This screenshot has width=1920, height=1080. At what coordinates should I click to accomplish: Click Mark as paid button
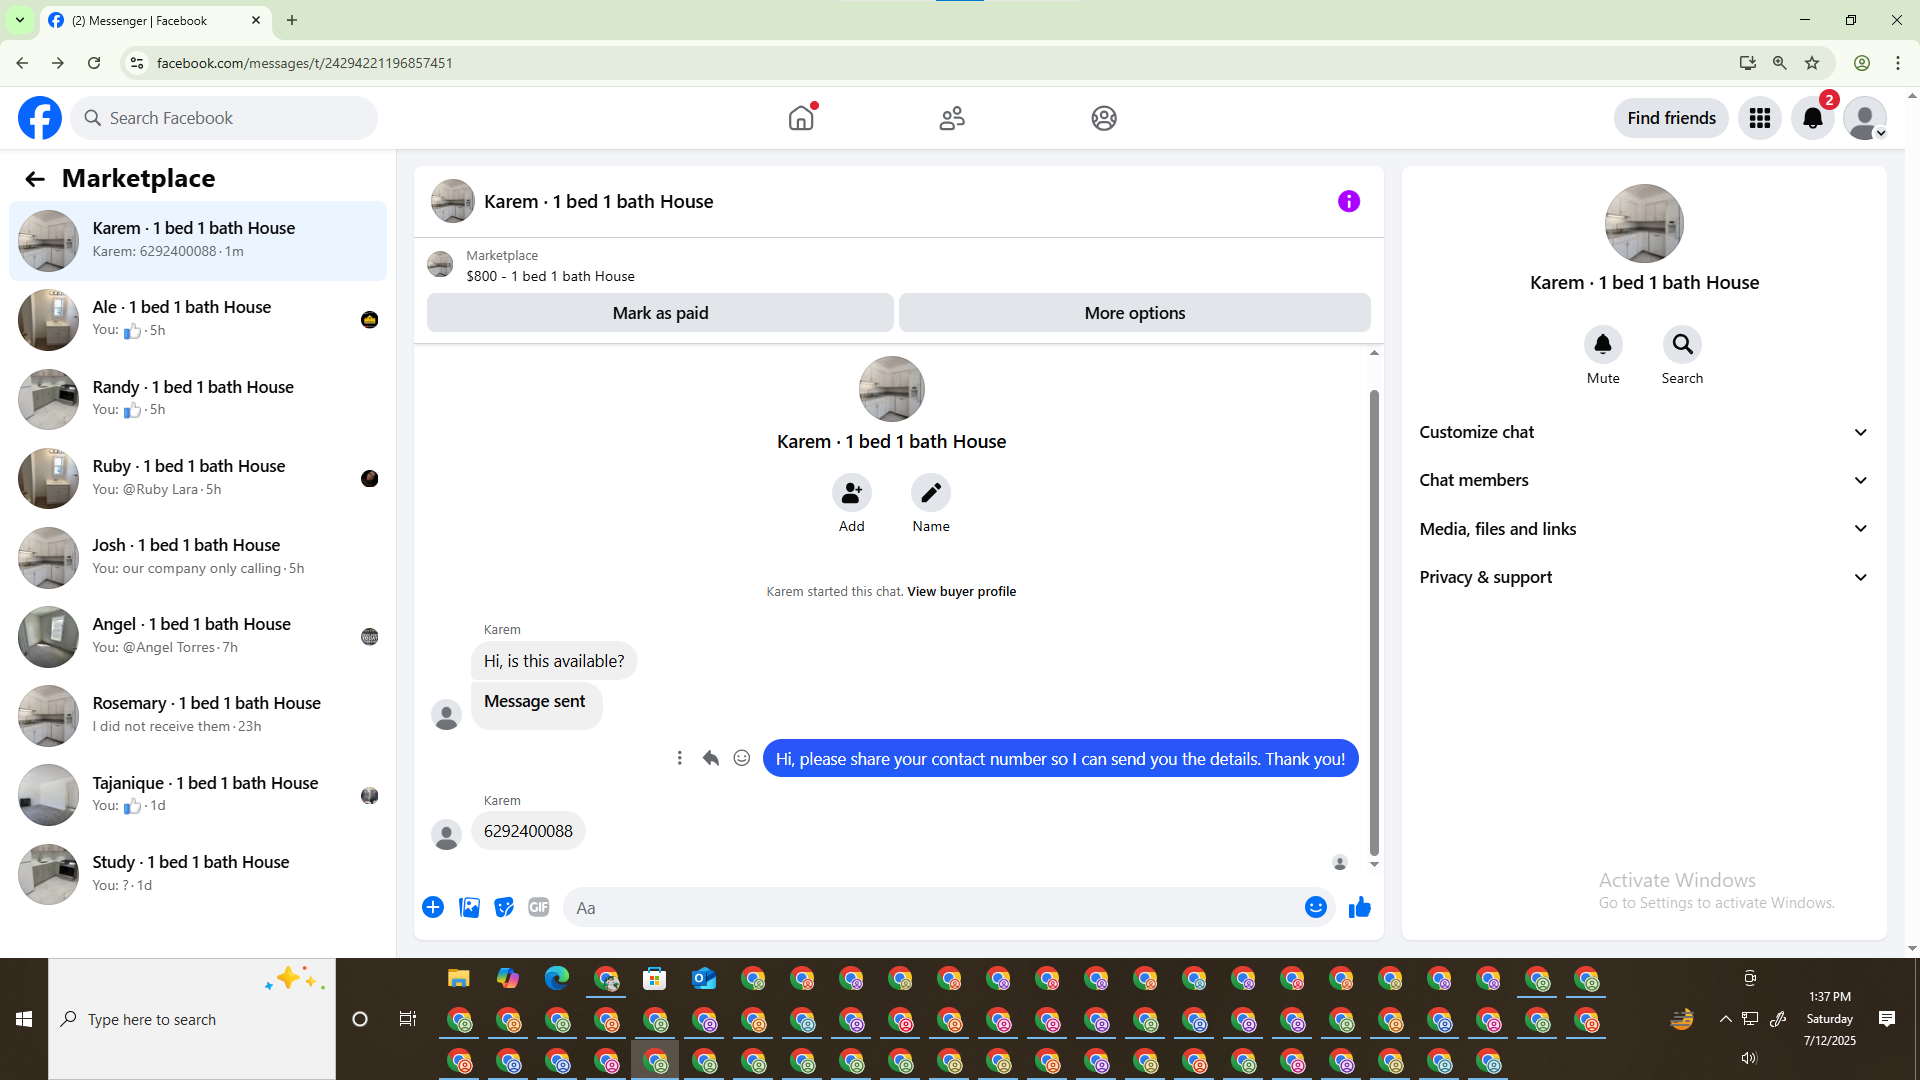click(660, 313)
